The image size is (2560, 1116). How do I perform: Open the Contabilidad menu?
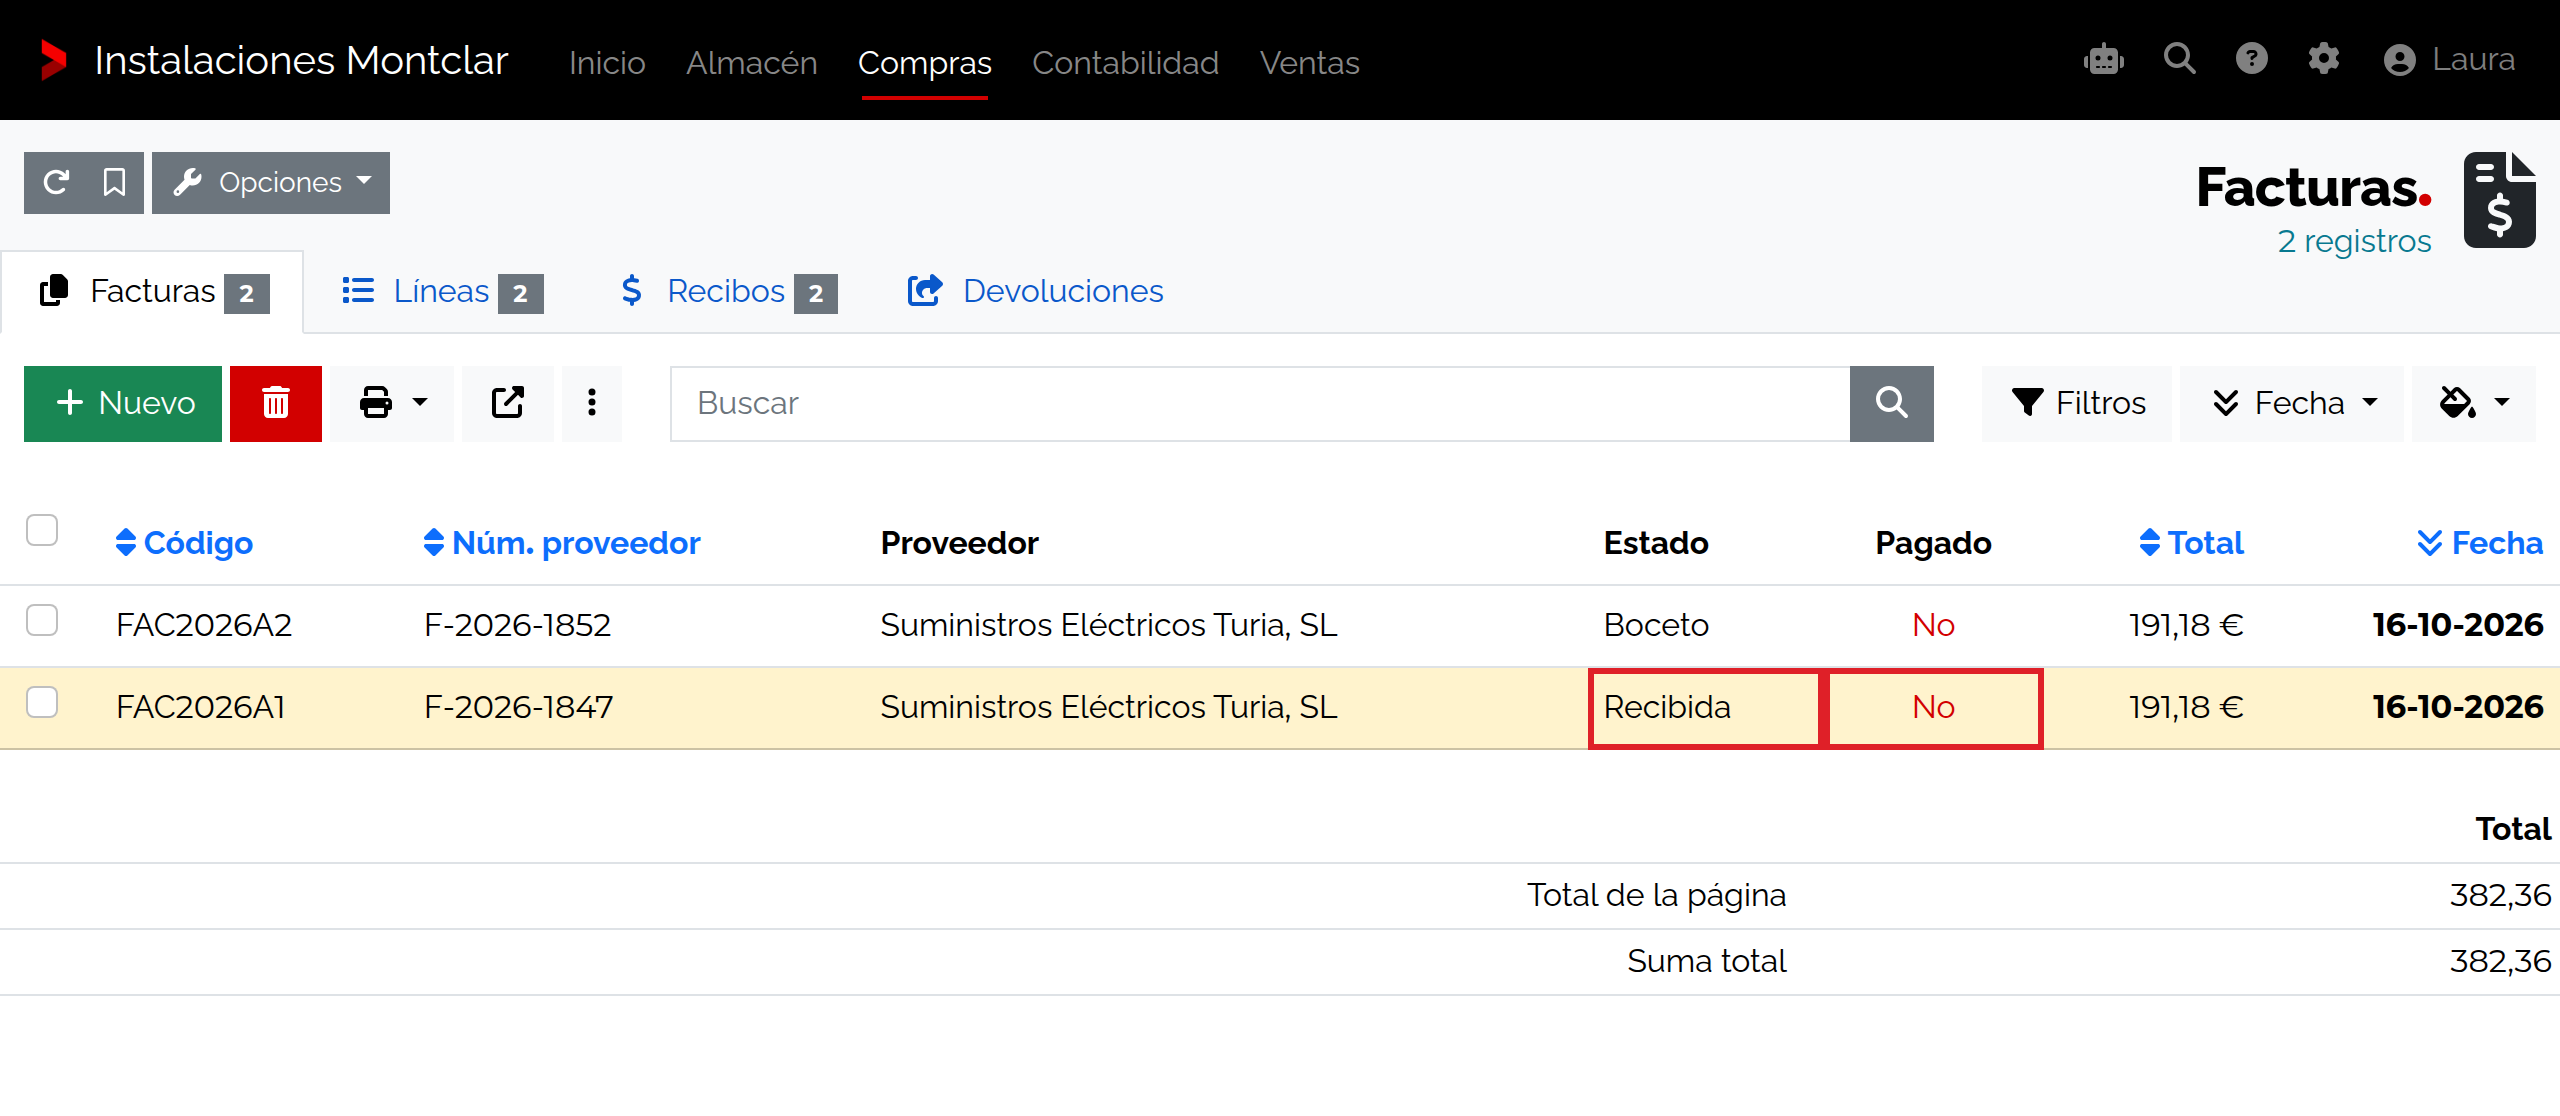pyautogui.click(x=1125, y=62)
